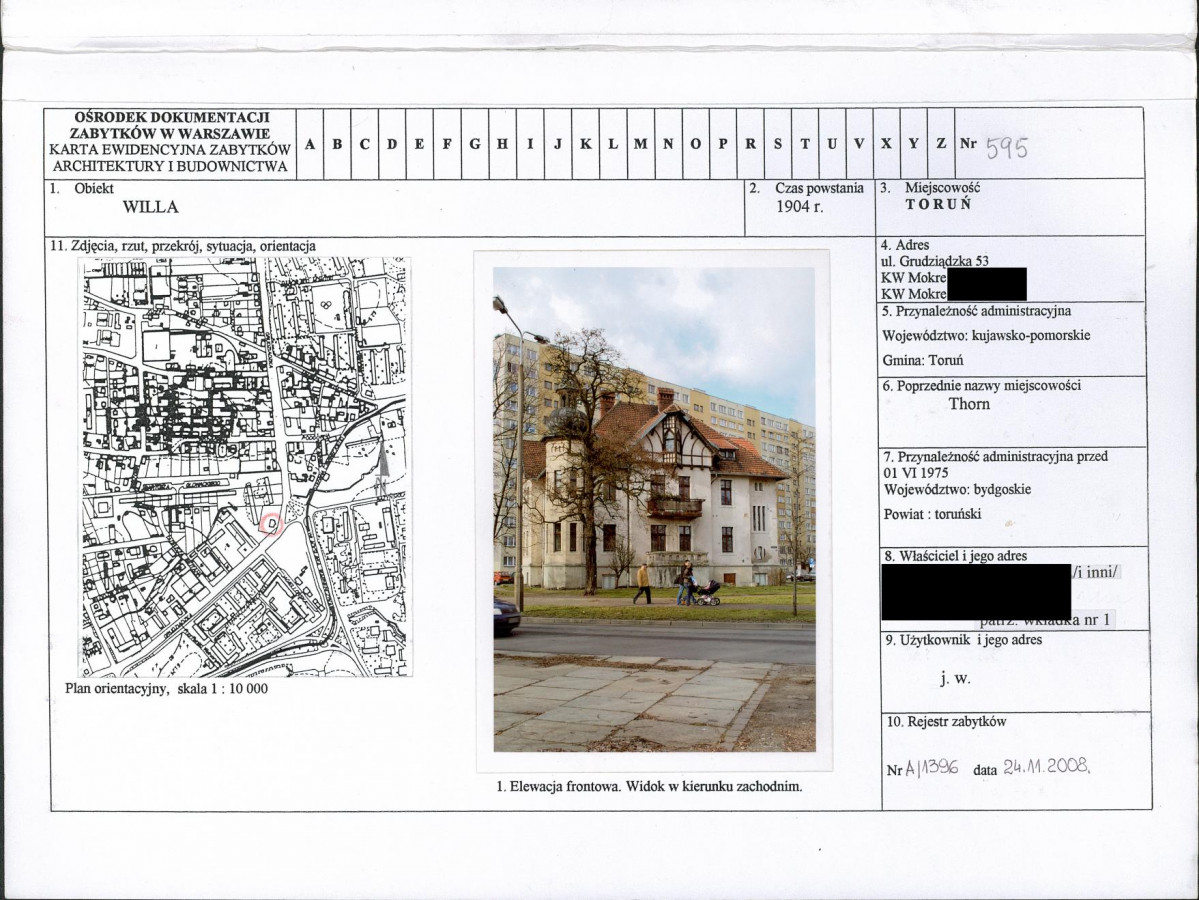Click the '6. Poprzednie nazwy miejscowości' label
The image size is (1199, 900).
coord(982,385)
